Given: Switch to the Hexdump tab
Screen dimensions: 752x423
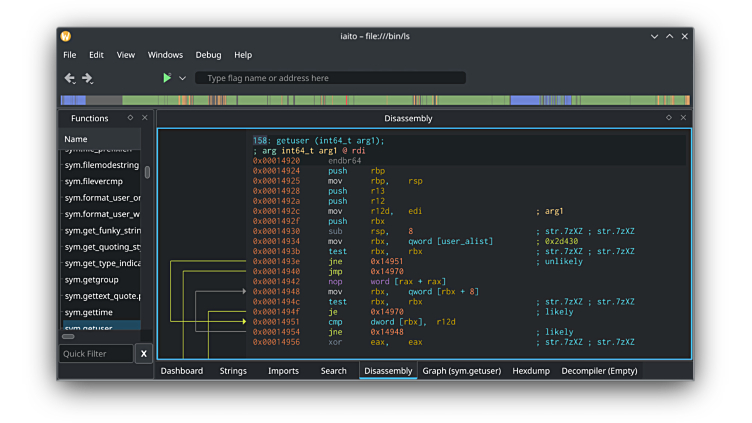Looking at the screenshot, I should click(x=531, y=371).
